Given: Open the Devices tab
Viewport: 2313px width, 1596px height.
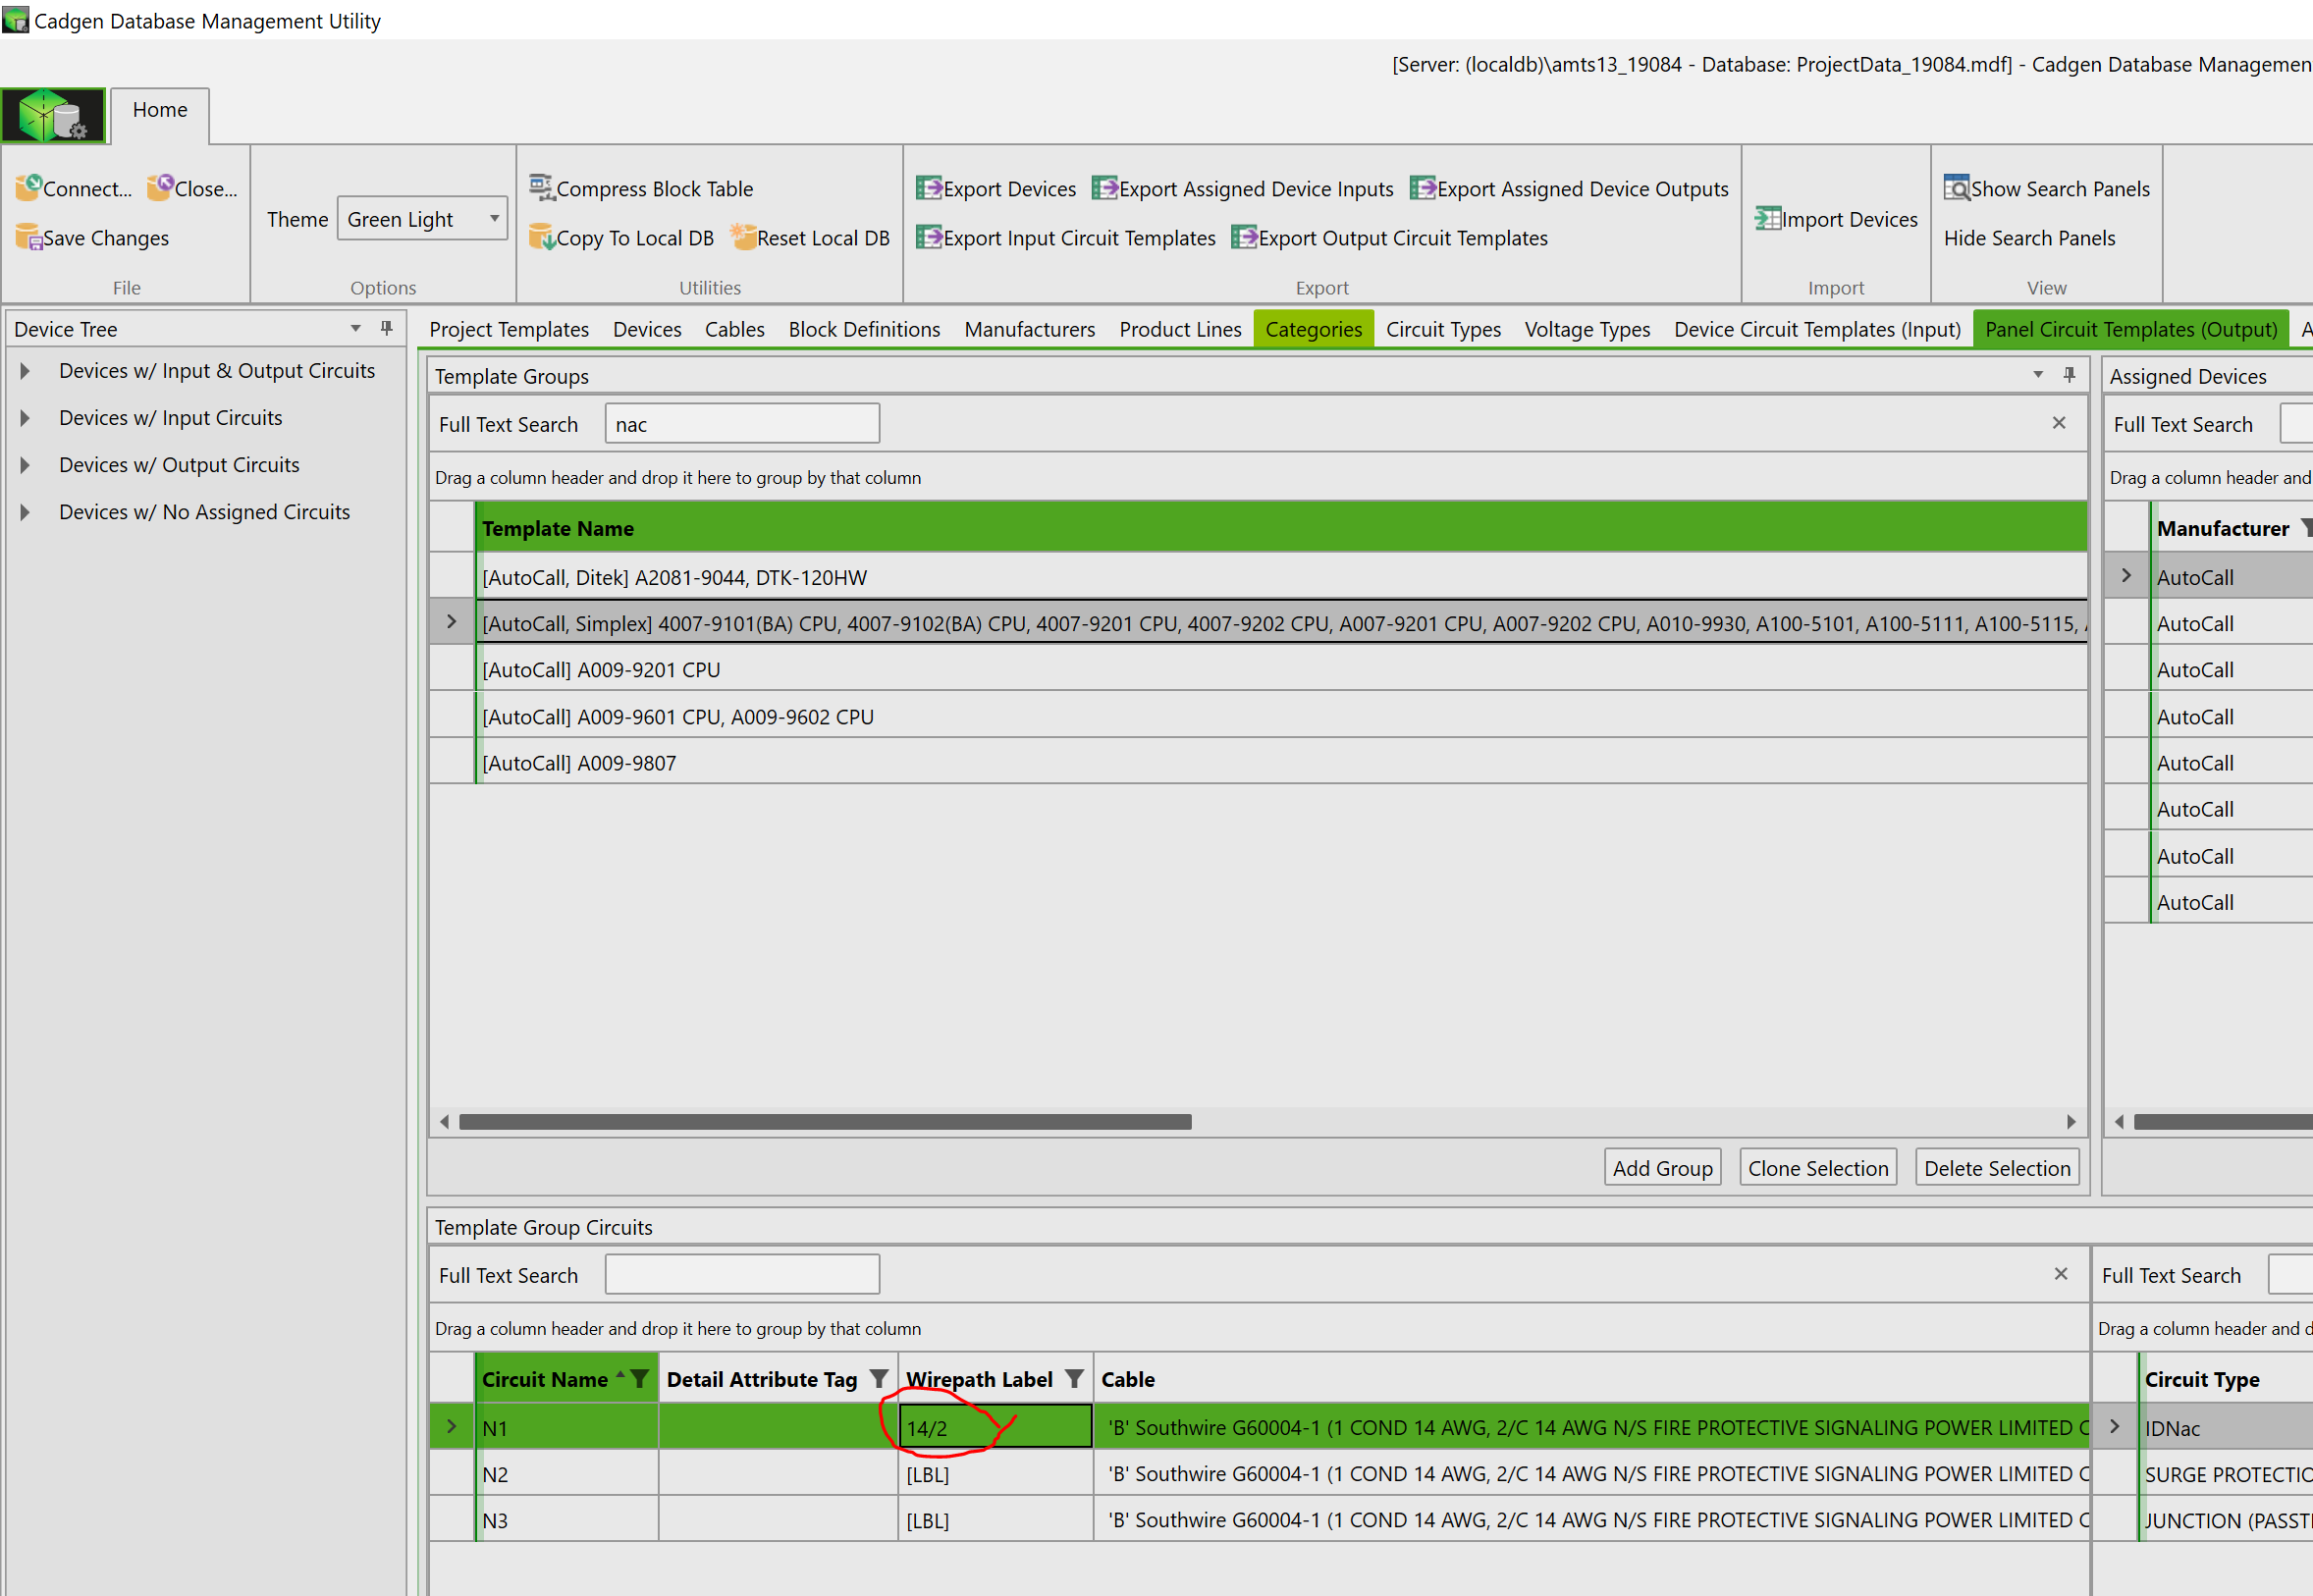Looking at the screenshot, I should coord(647,329).
